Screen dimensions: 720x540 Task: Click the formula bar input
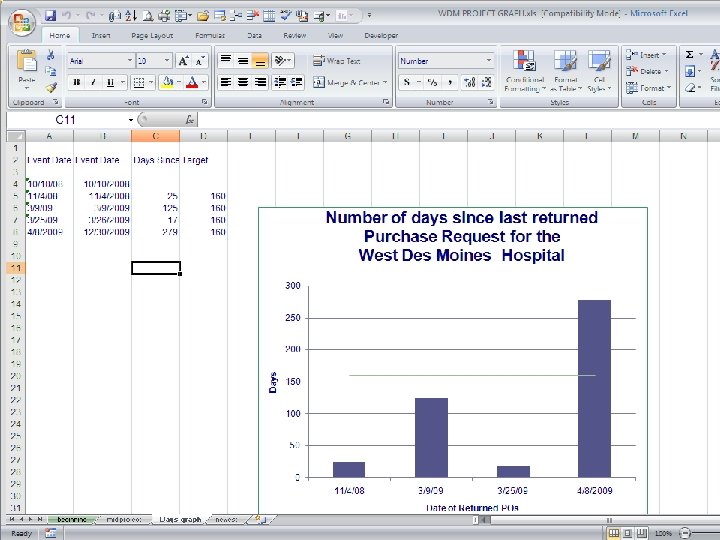[457, 120]
